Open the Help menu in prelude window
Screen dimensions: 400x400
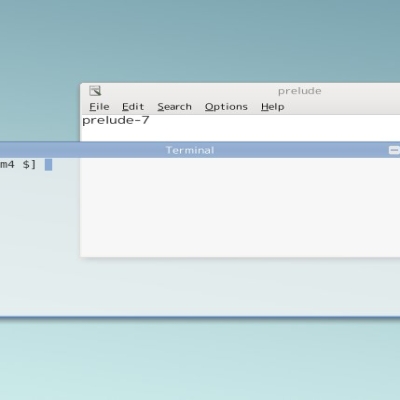point(272,107)
